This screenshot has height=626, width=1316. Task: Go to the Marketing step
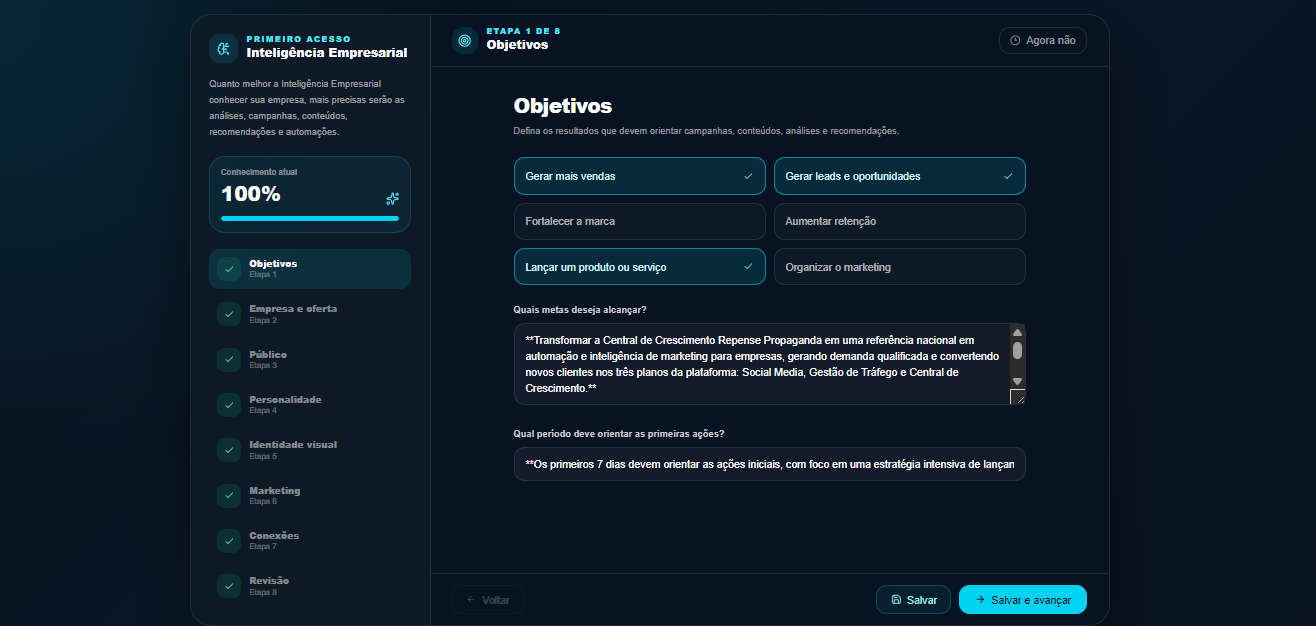pos(310,496)
